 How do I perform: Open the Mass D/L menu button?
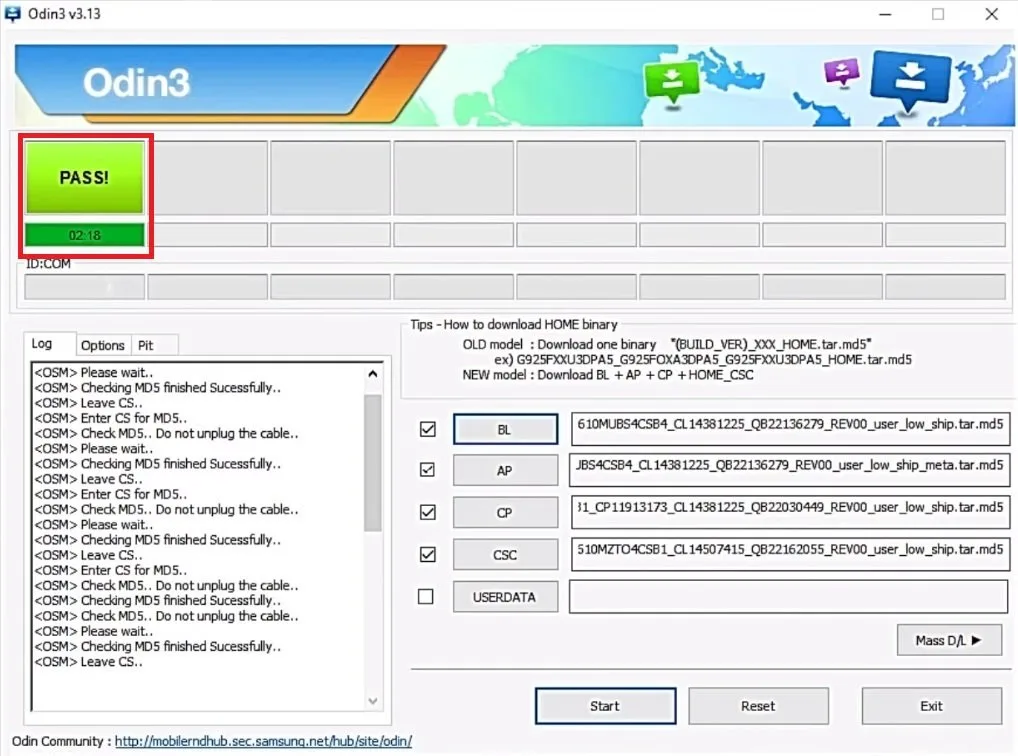[x=949, y=640]
